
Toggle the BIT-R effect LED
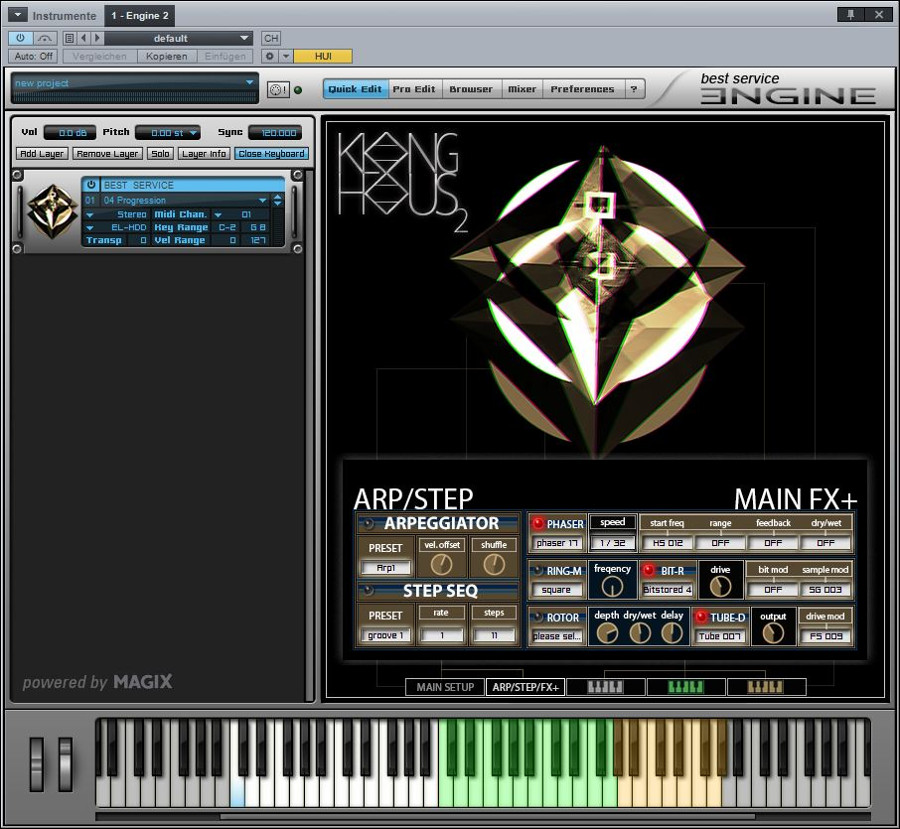click(x=649, y=570)
